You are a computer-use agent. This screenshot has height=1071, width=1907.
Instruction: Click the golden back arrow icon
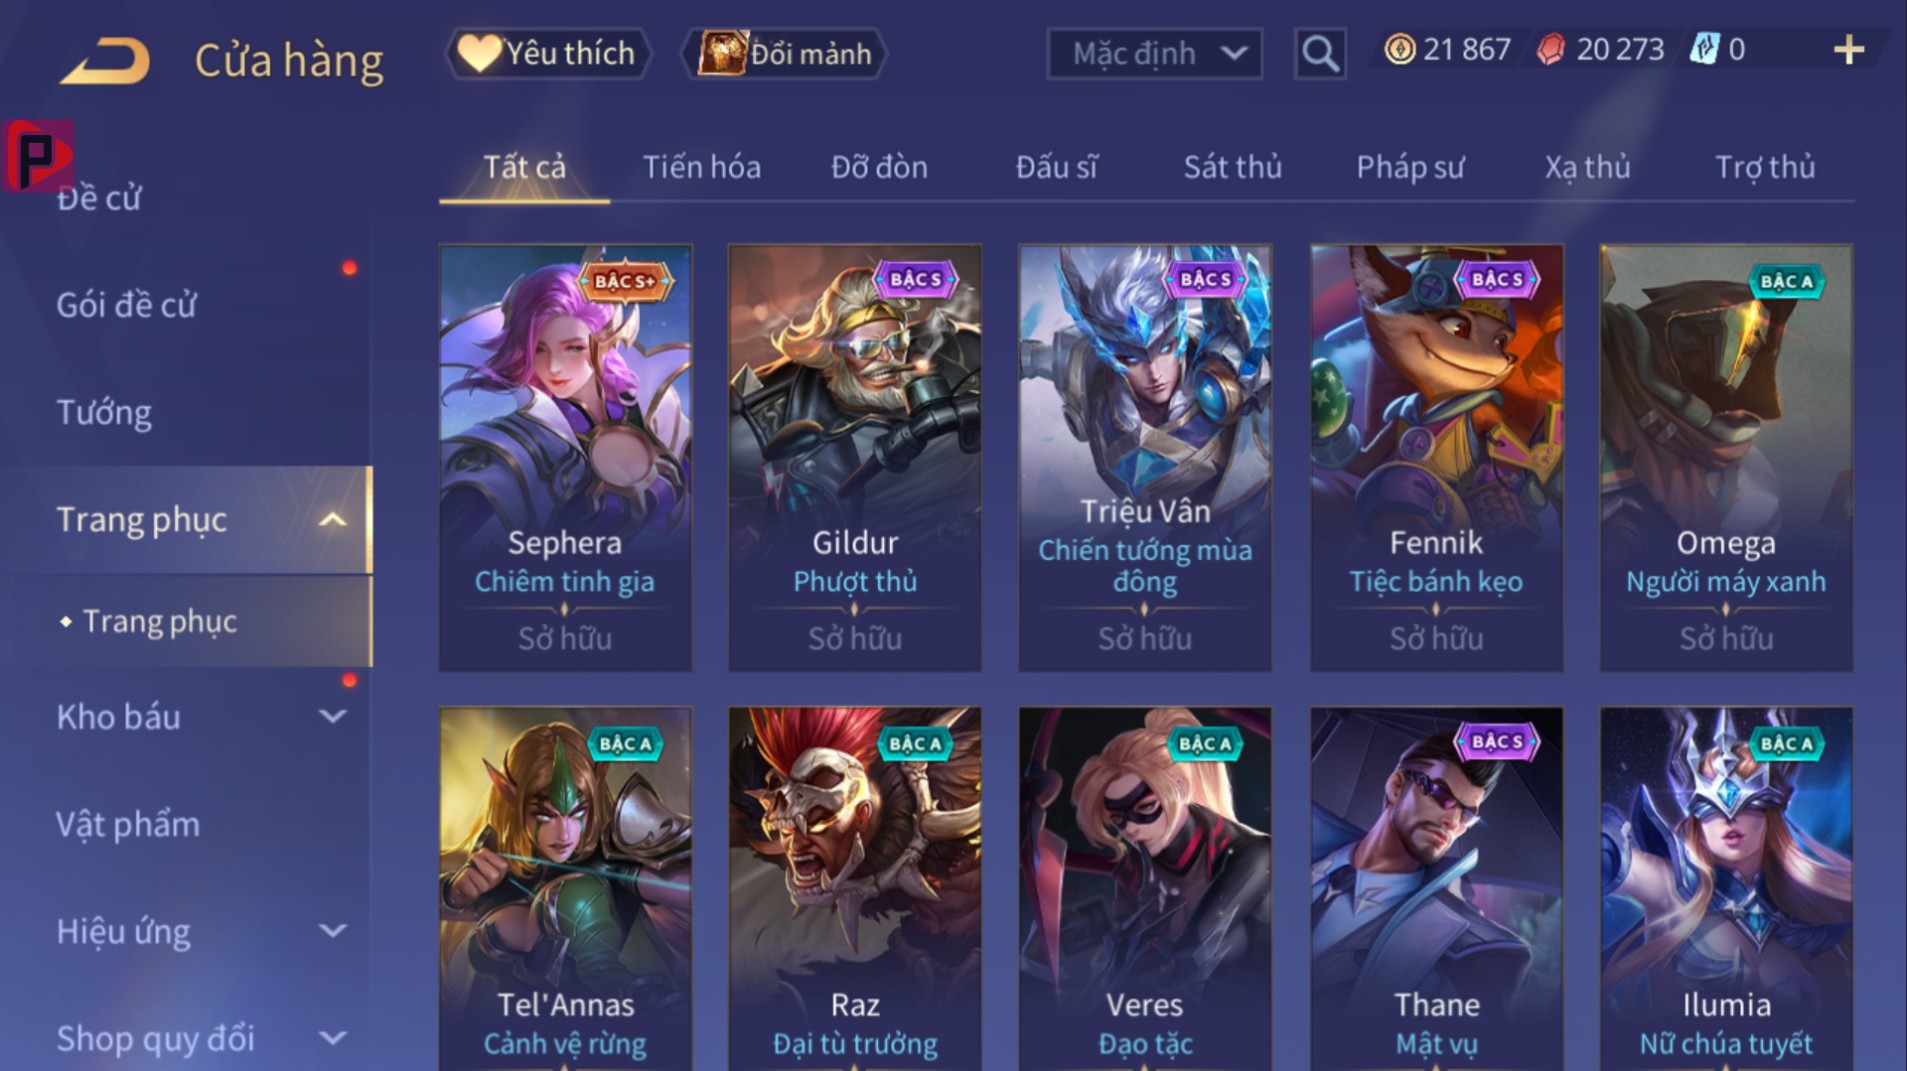[105, 60]
